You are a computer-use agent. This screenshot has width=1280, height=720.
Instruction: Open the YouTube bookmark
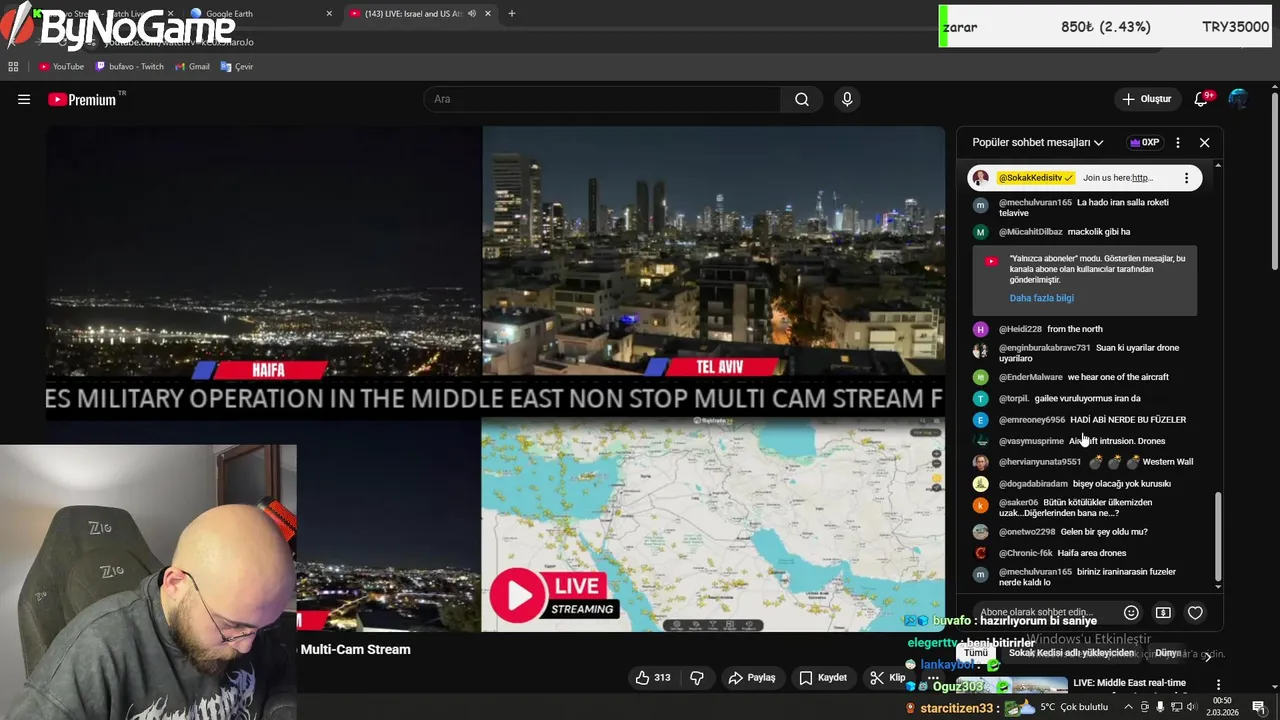click(x=61, y=67)
